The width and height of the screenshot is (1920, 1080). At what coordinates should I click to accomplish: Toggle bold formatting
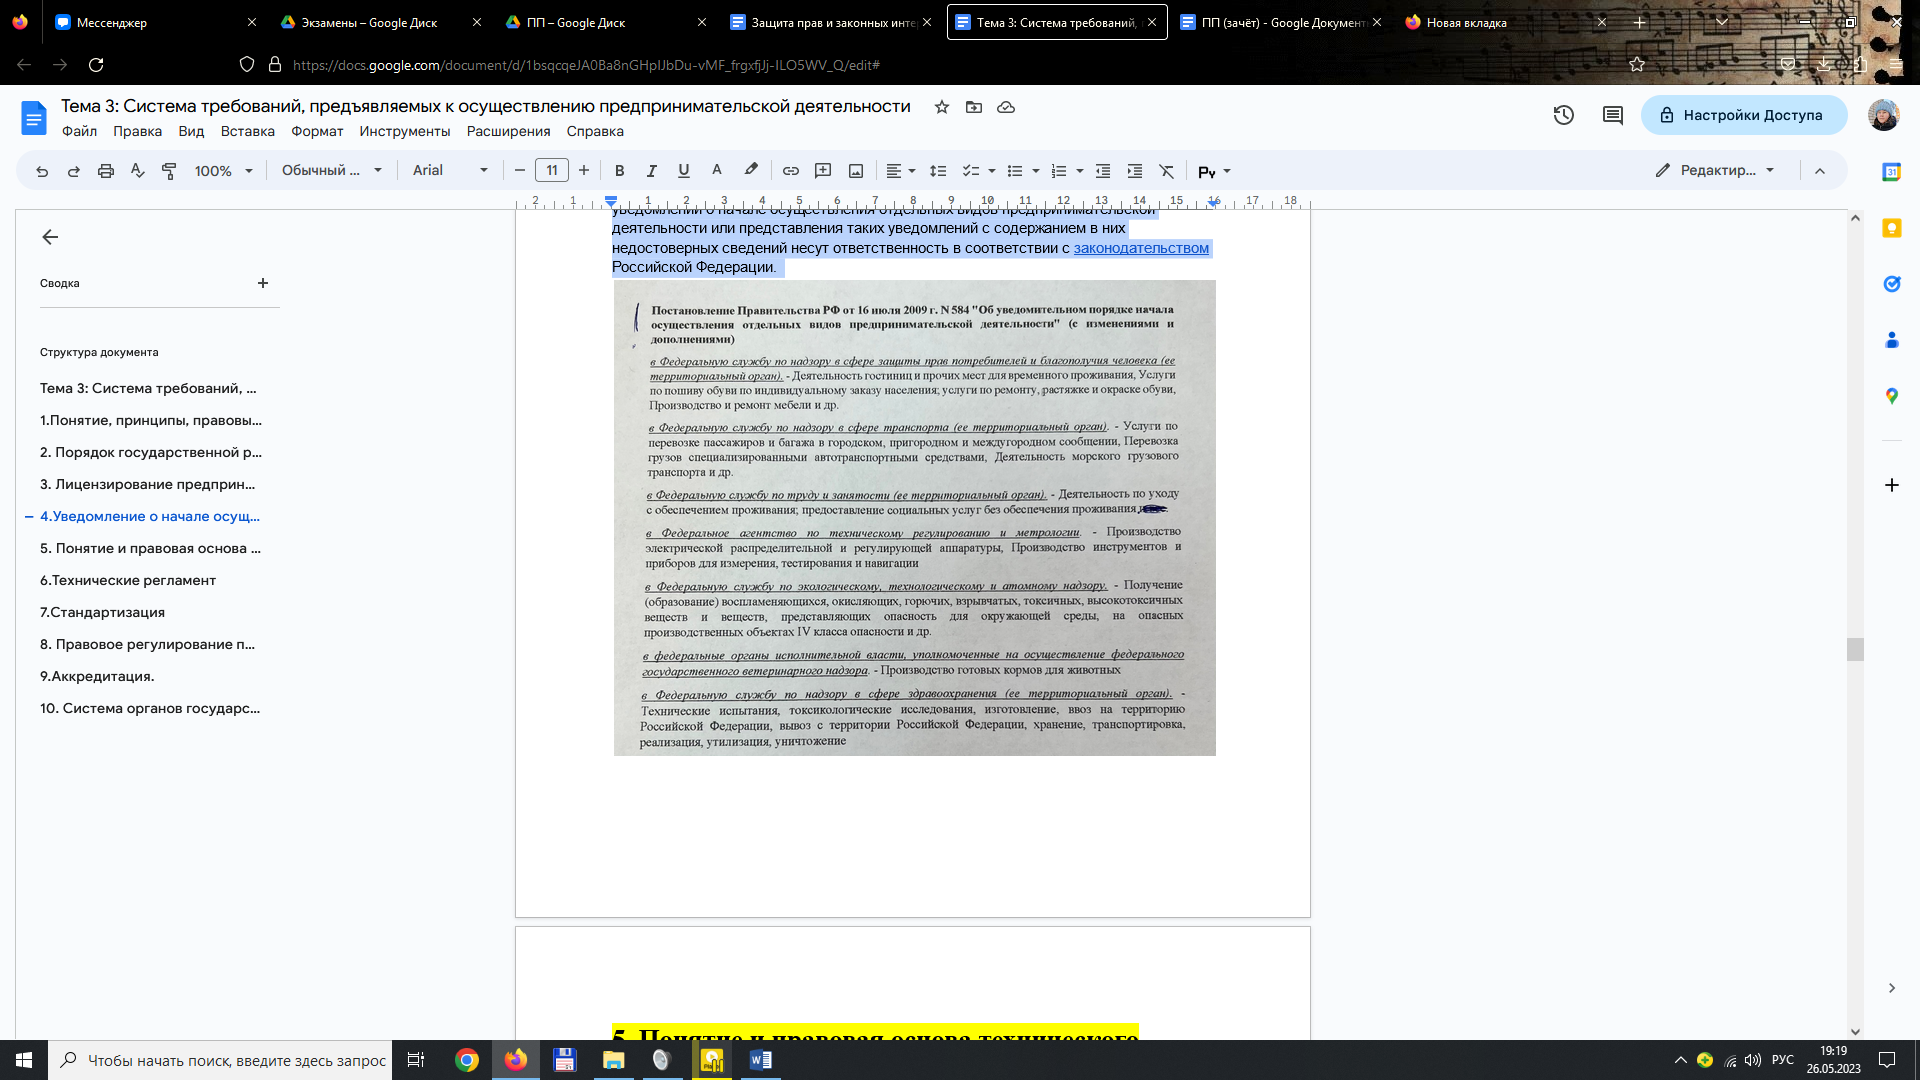coord(620,171)
